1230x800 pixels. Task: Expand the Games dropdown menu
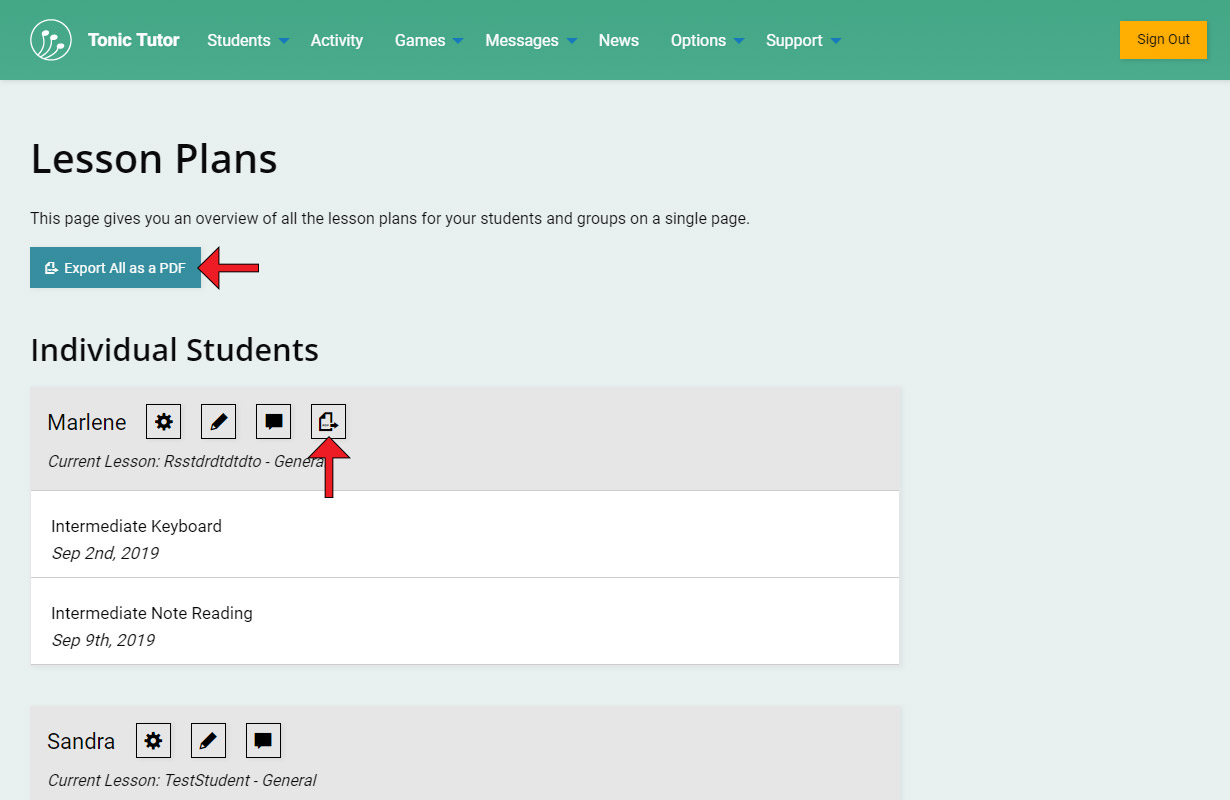[428, 40]
